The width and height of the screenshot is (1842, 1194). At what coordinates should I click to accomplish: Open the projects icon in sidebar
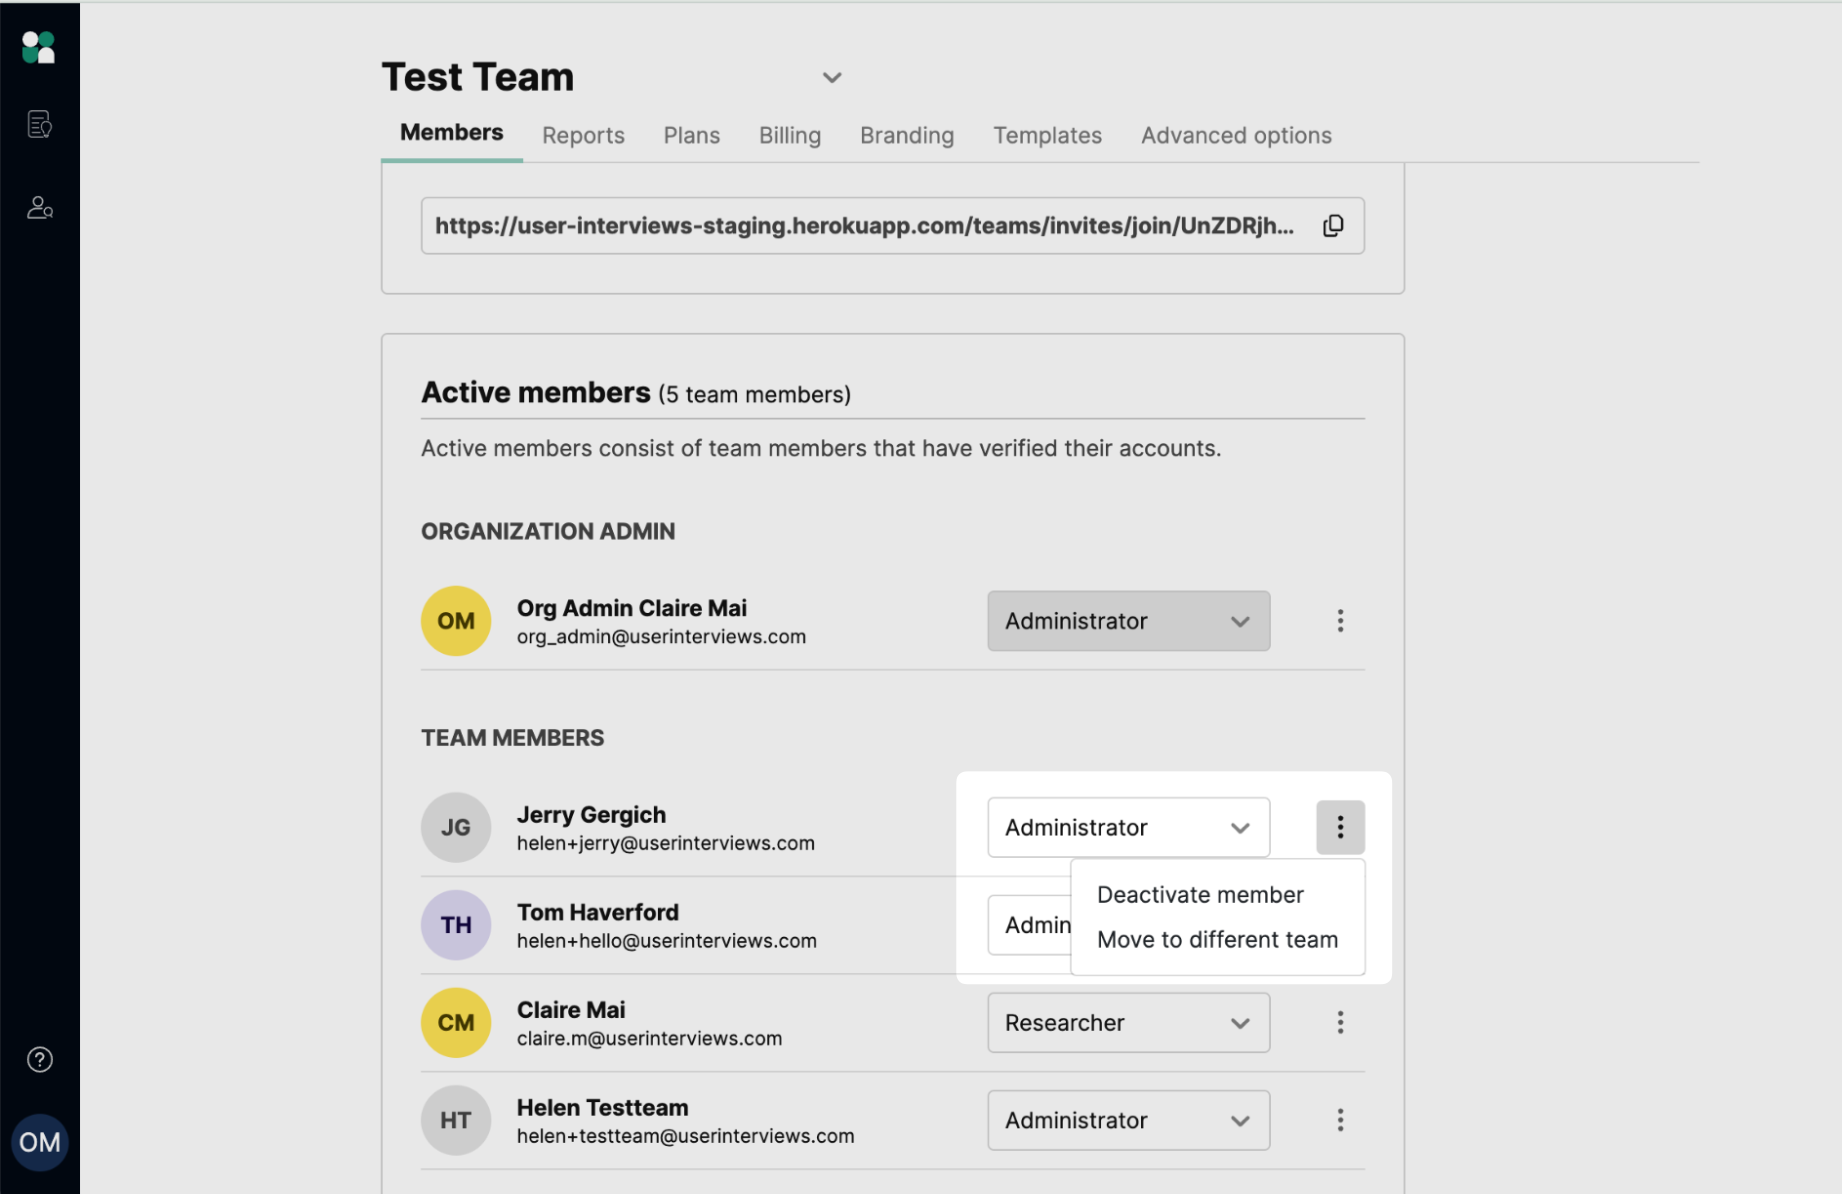39,124
